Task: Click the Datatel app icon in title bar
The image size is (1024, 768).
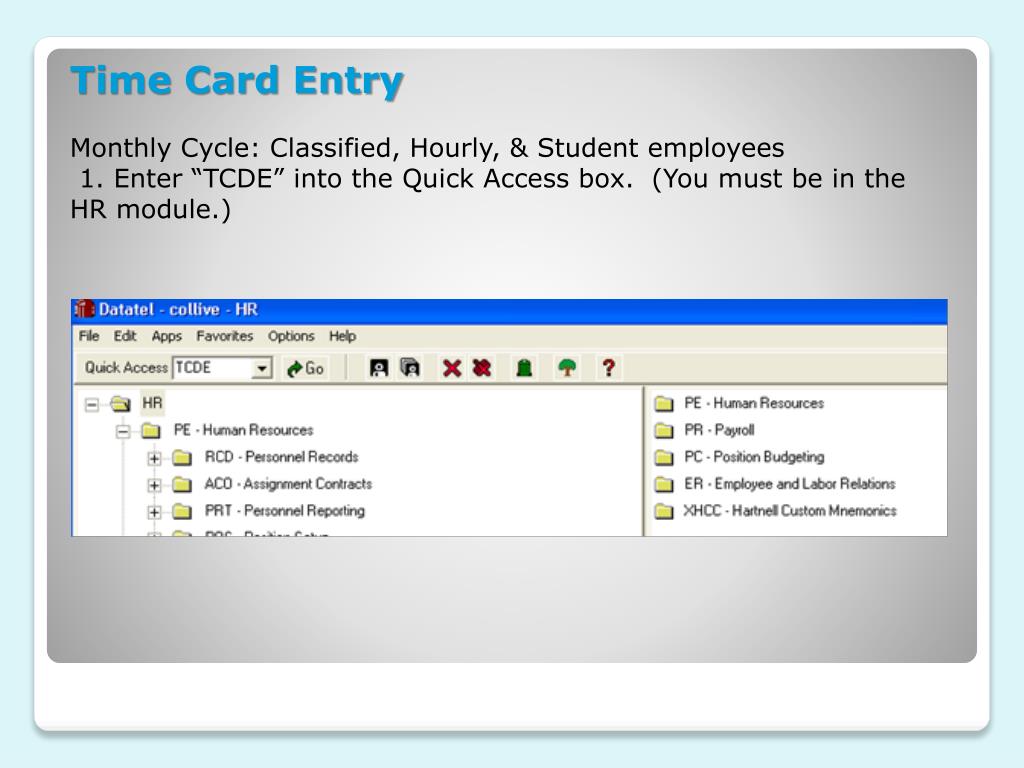Action: point(84,309)
